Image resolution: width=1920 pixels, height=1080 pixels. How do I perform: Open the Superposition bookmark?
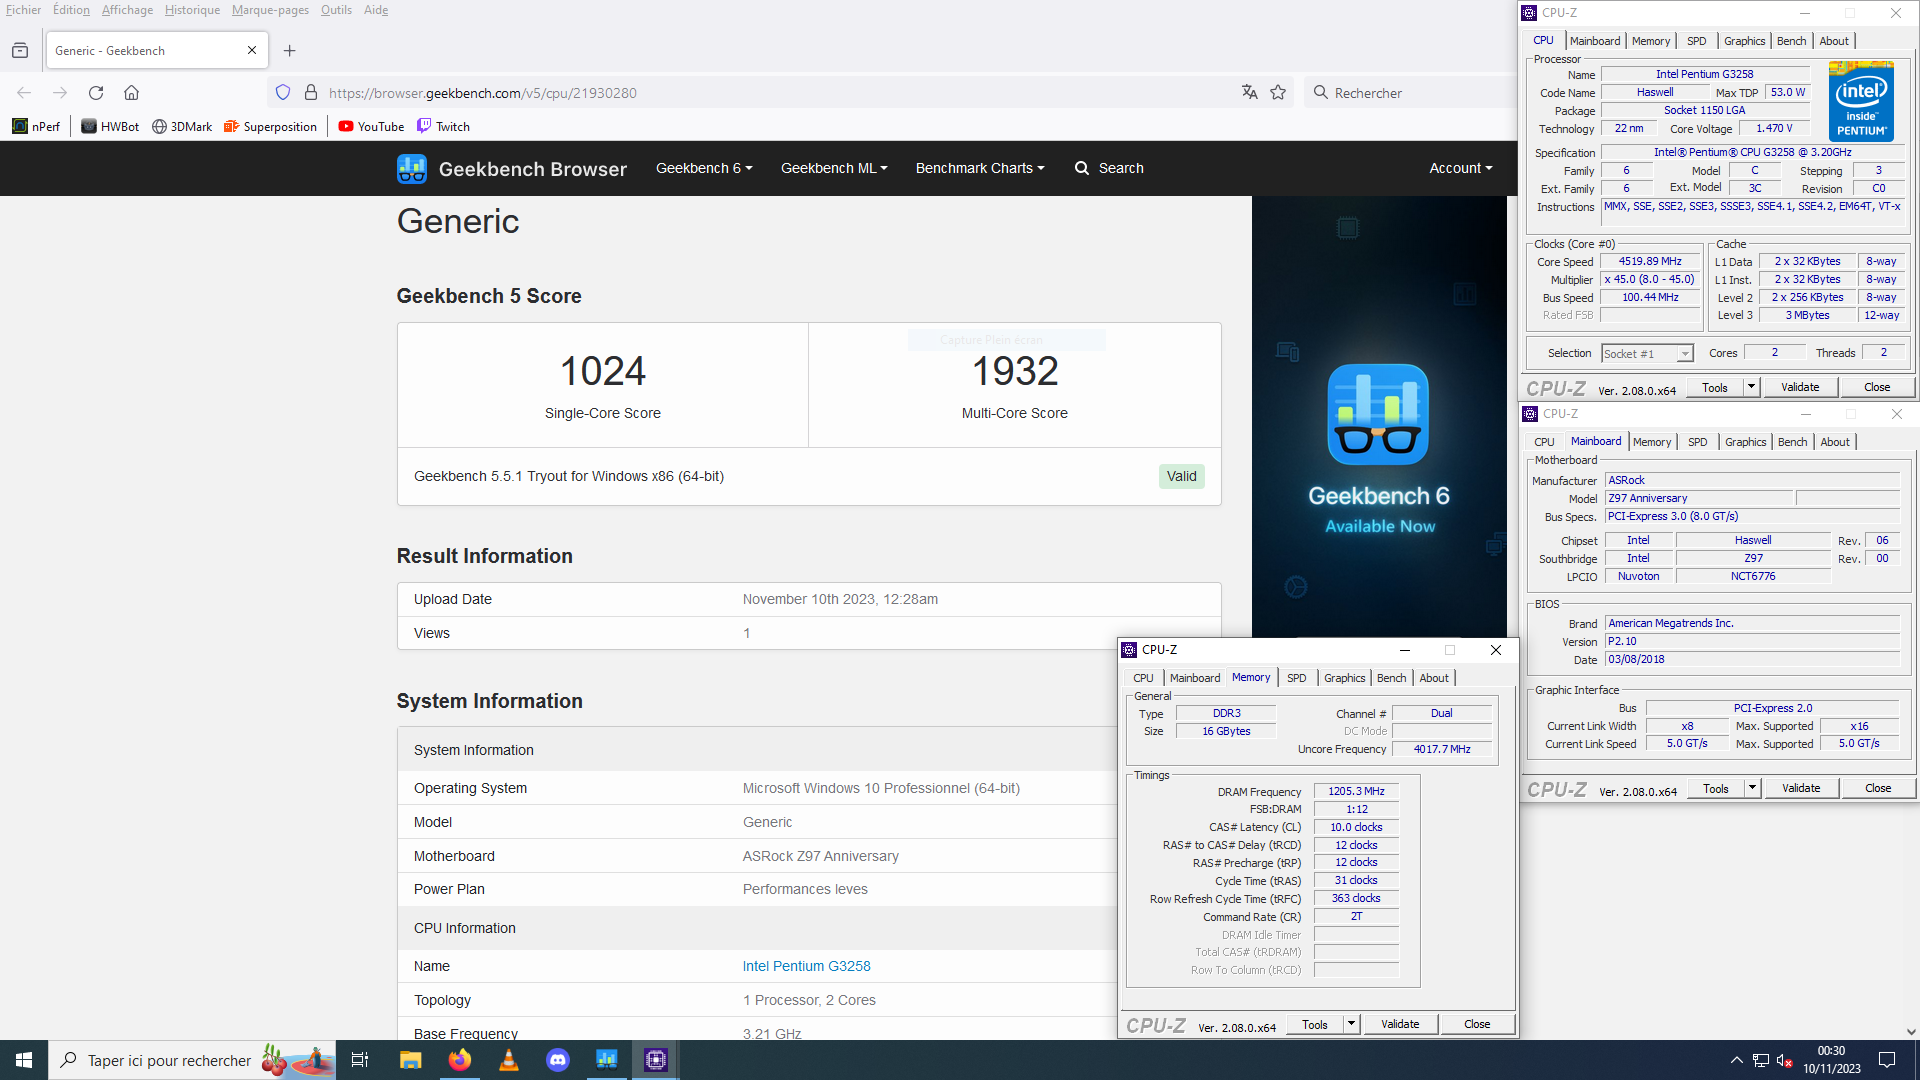270,127
